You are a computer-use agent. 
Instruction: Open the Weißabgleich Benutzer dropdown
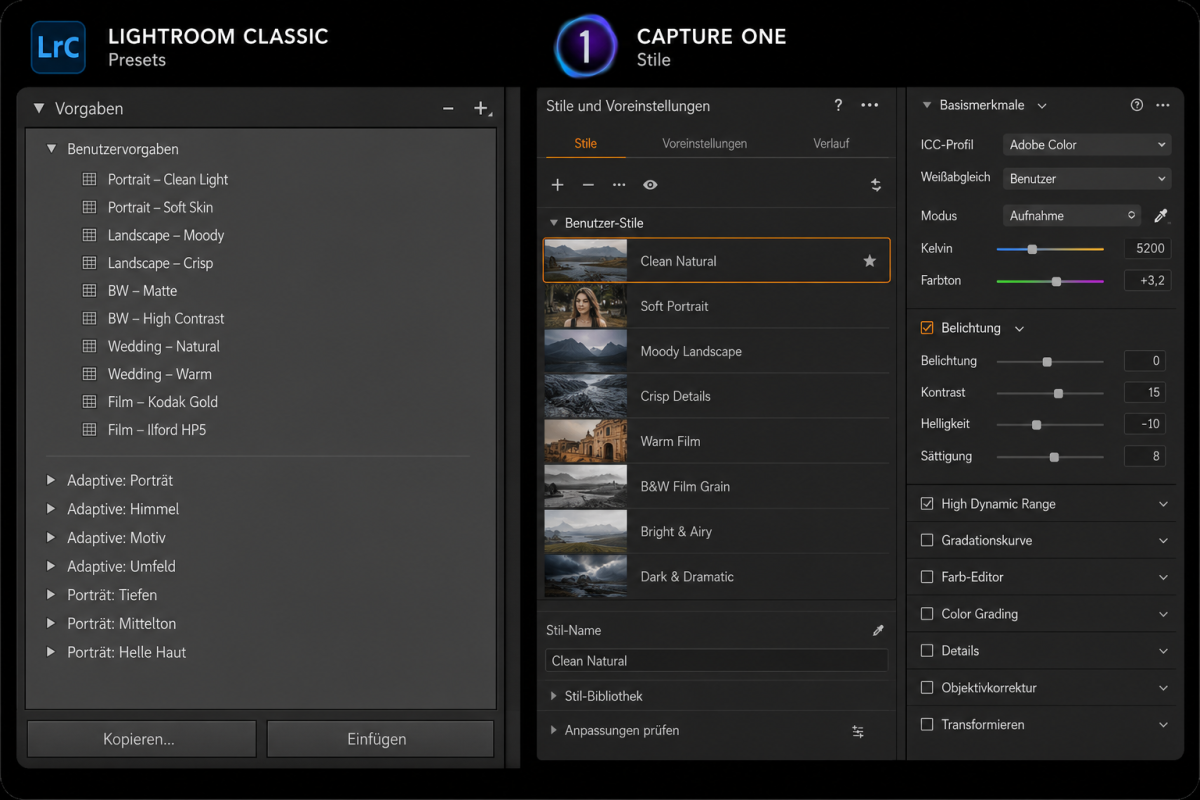(1086, 179)
